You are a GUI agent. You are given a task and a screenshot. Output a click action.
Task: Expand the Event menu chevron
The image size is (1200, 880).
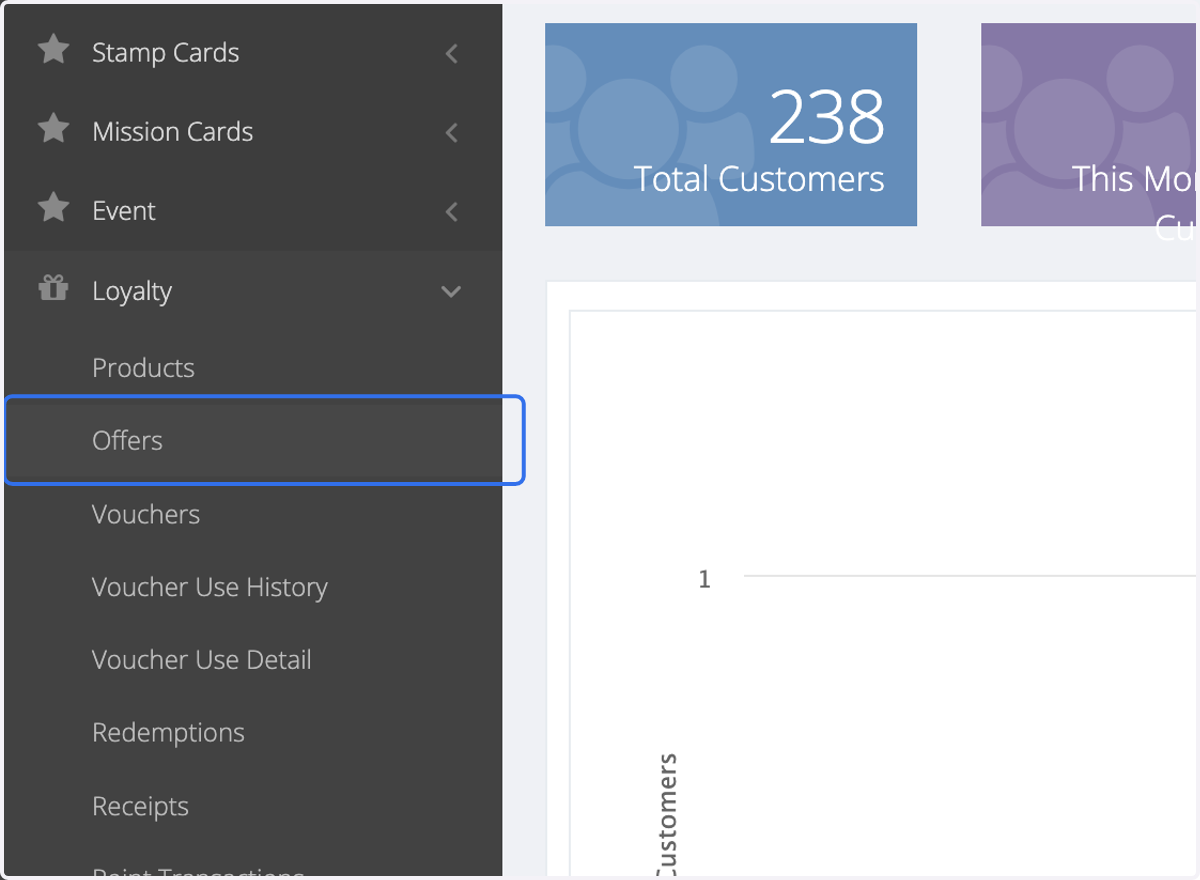(x=452, y=212)
